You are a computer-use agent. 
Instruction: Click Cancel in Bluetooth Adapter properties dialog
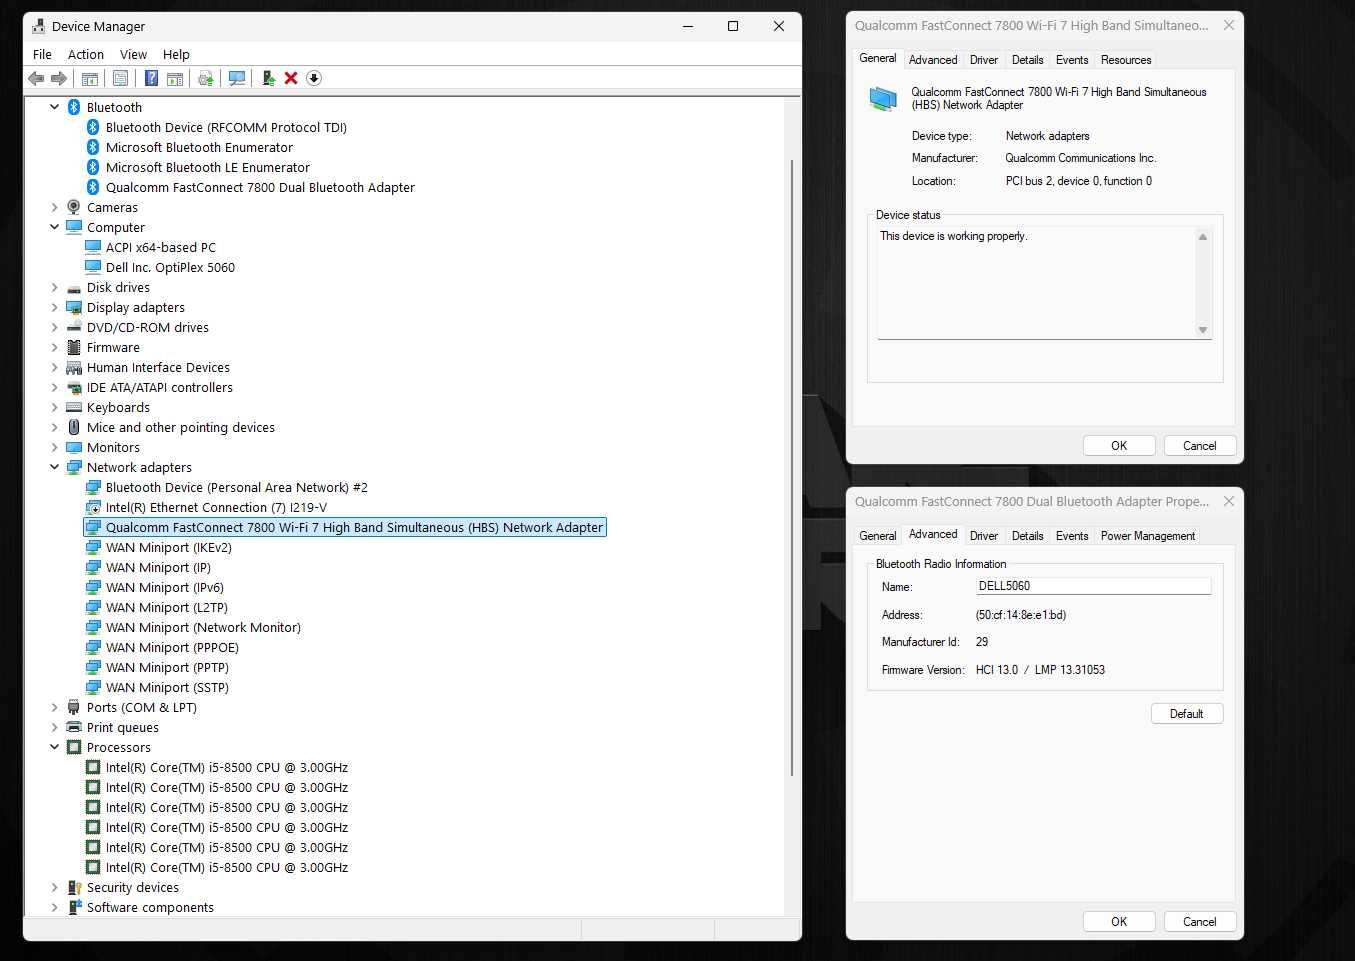[x=1199, y=922]
